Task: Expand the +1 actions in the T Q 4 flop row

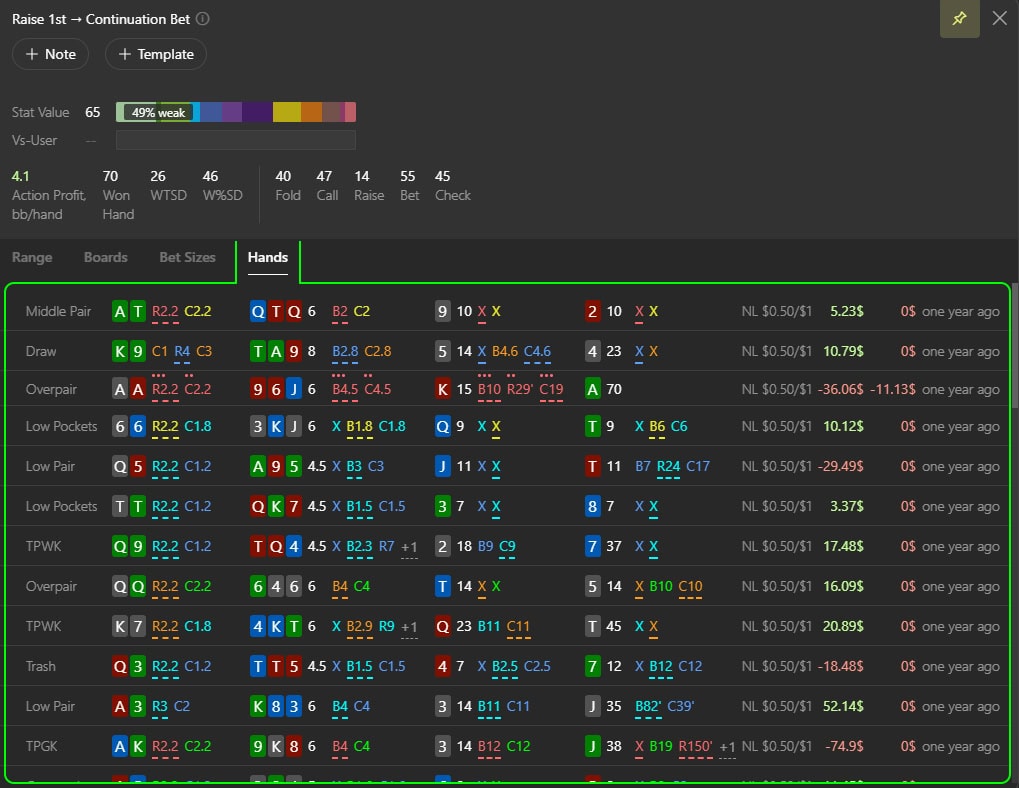Action: 409,547
